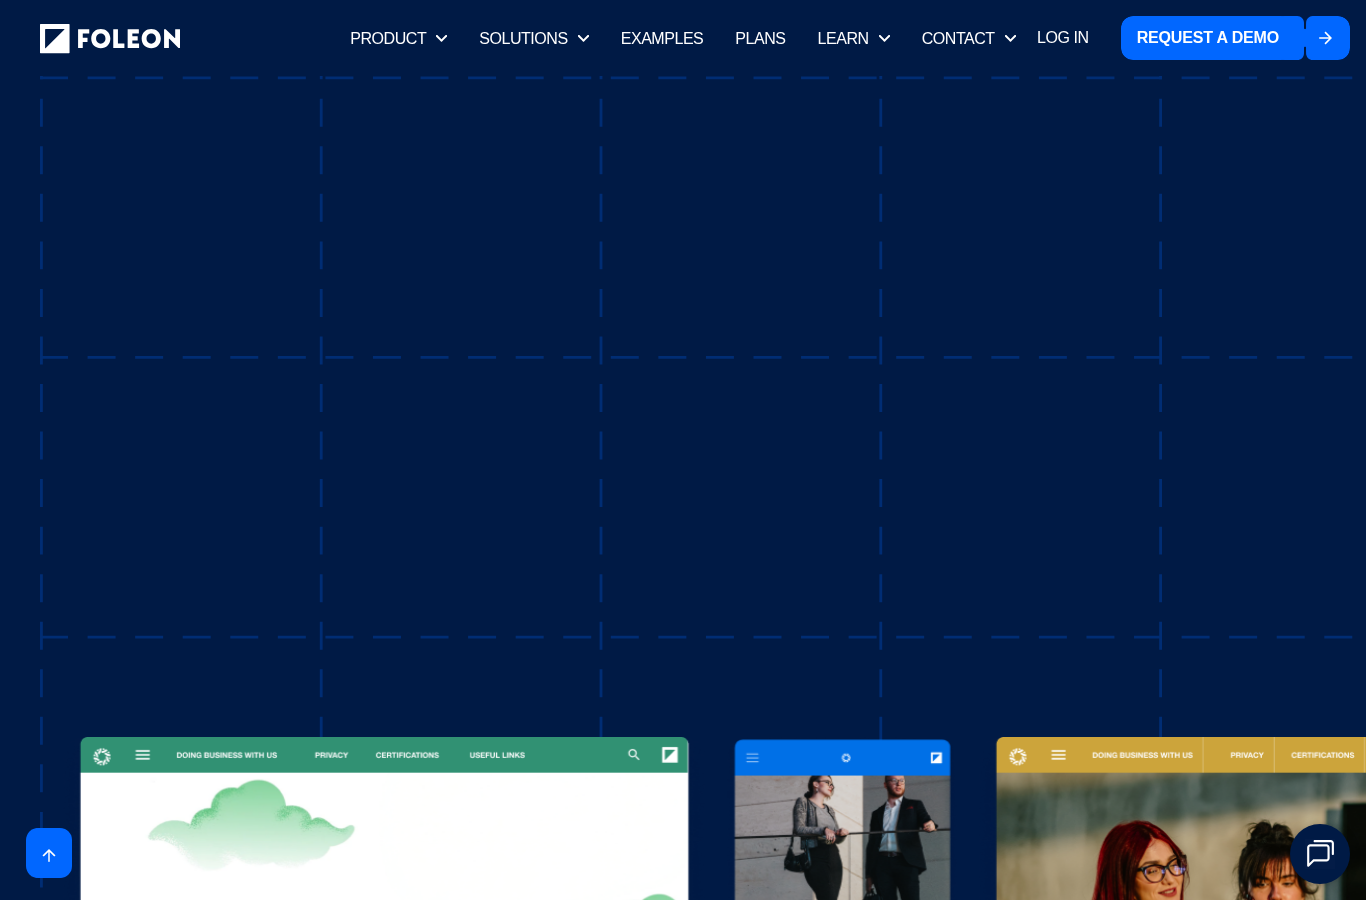Click Privacy in the green template
1366x900 pixels.
[x=331, y=755]
